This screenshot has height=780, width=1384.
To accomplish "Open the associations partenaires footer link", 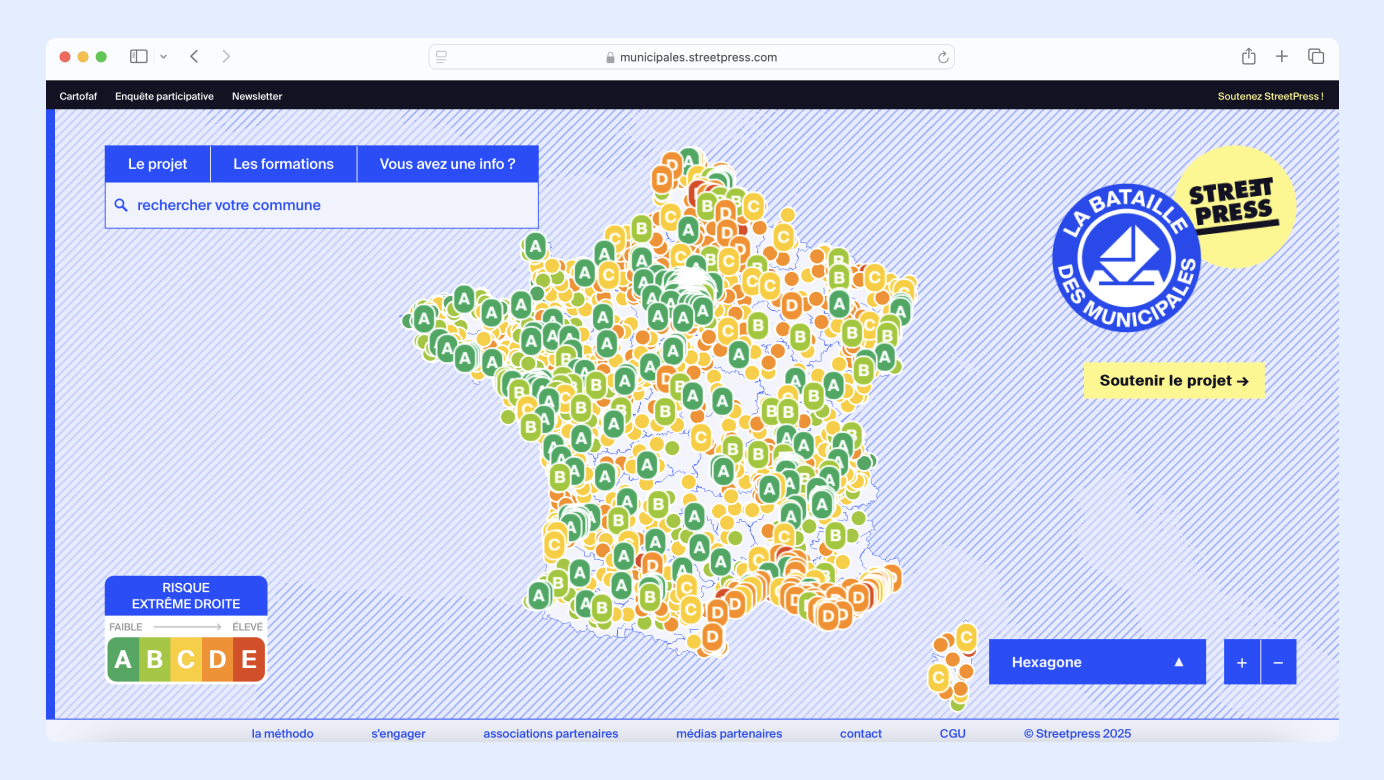I will click(x=551, y=734).
